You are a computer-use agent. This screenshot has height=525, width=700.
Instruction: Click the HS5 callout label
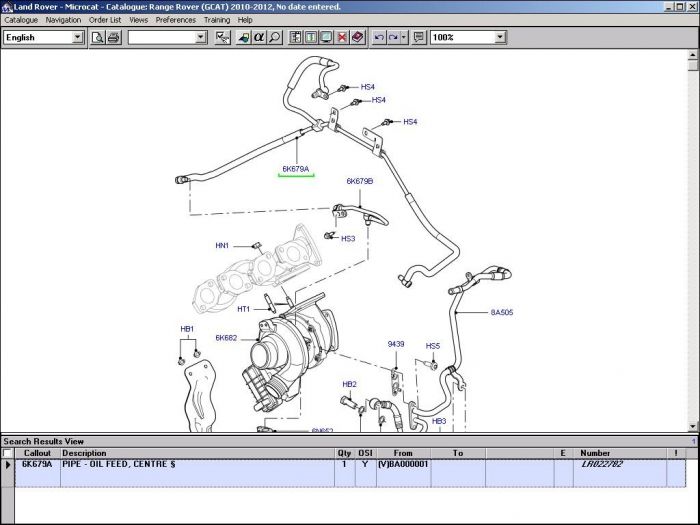point(433,346)
